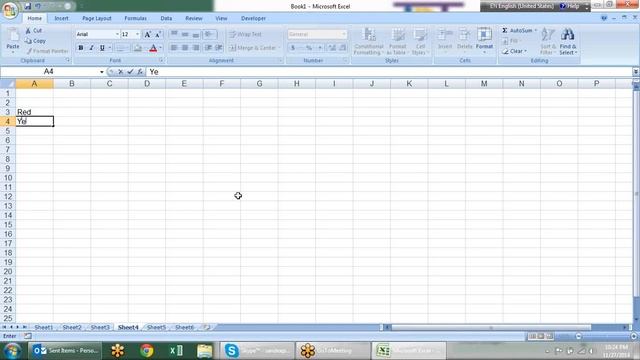The image size is (640, 360).
Task: Open the Cell Styles gallery
Action: coord(419,41)
